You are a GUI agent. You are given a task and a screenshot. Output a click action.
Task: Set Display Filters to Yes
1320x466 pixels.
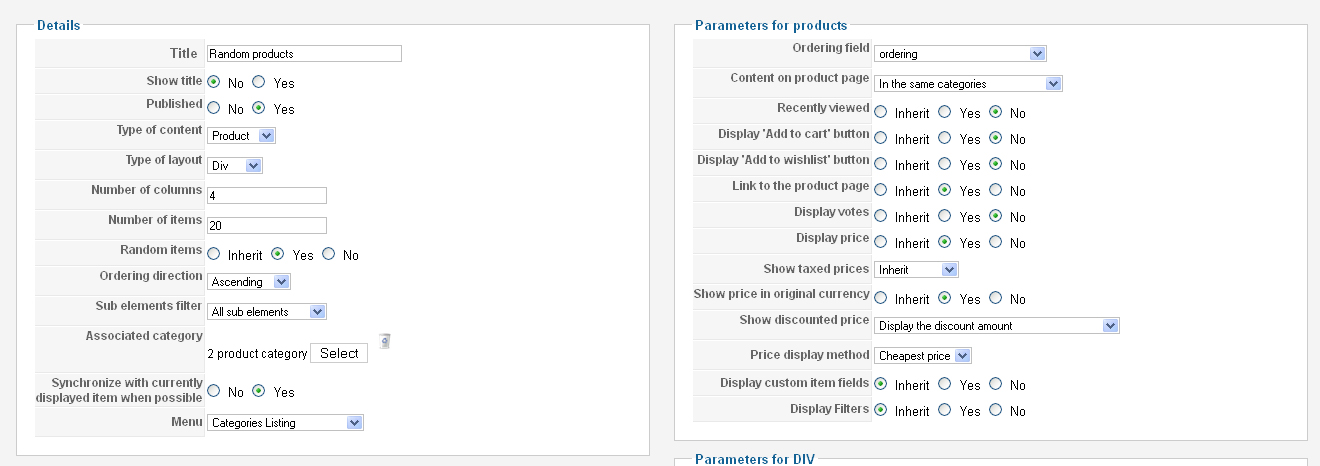click(x=945, y=410)
